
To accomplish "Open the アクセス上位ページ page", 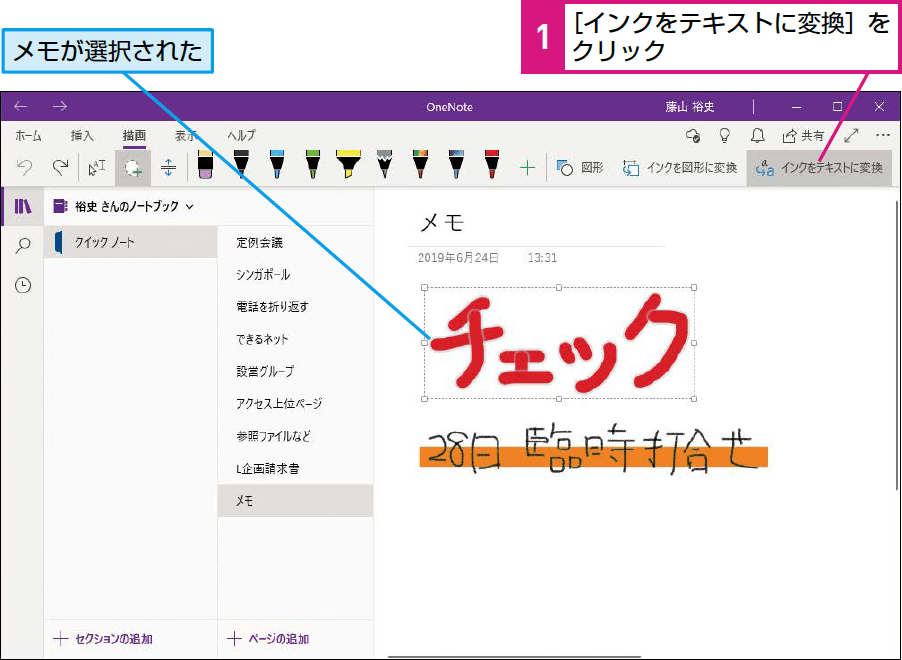I will click(295, 403).
